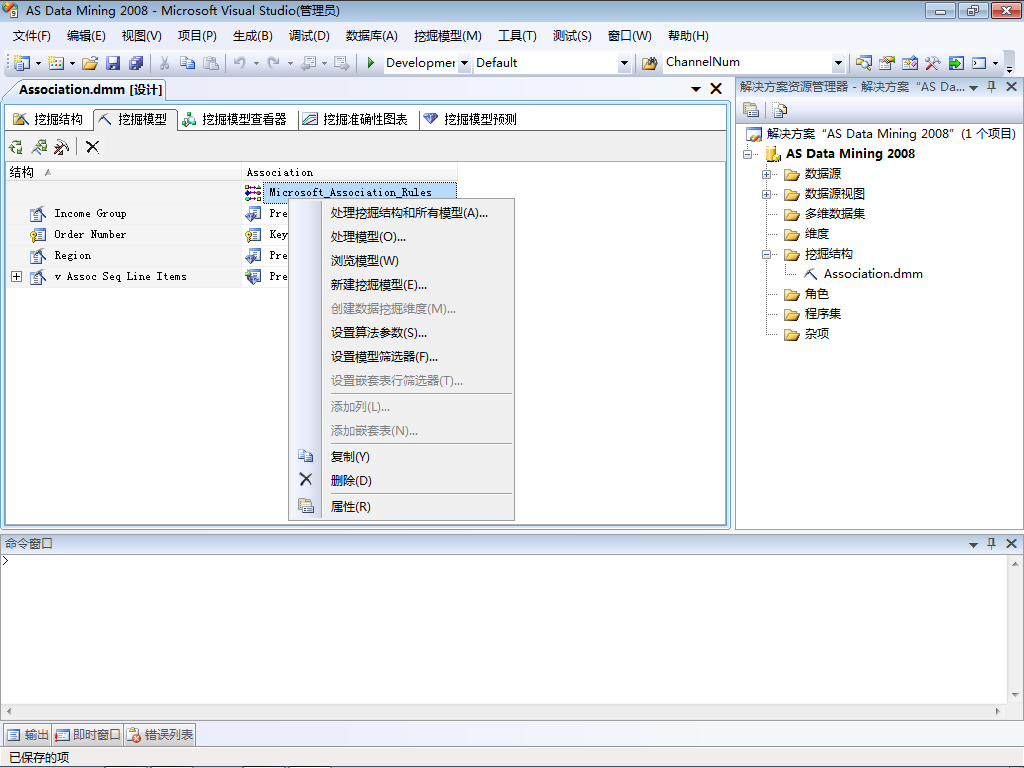Click the find in files icon beside ChannelNum
Viewport: 1024px width, 768px height.
point(649,63)
